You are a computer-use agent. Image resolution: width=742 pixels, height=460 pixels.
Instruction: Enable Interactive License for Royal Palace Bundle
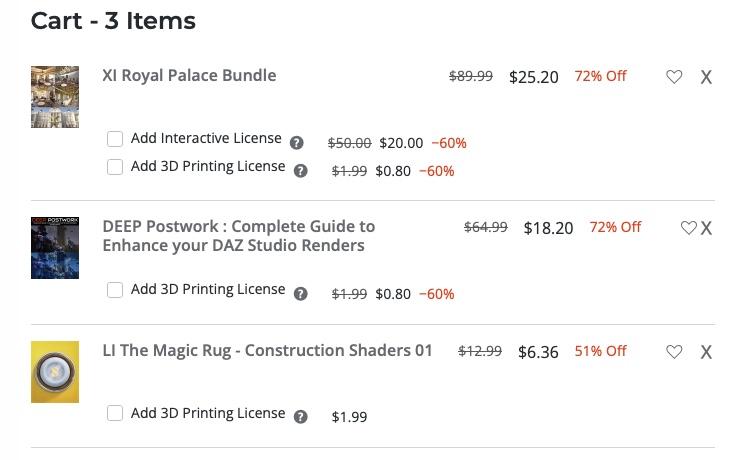pos(115,139)
